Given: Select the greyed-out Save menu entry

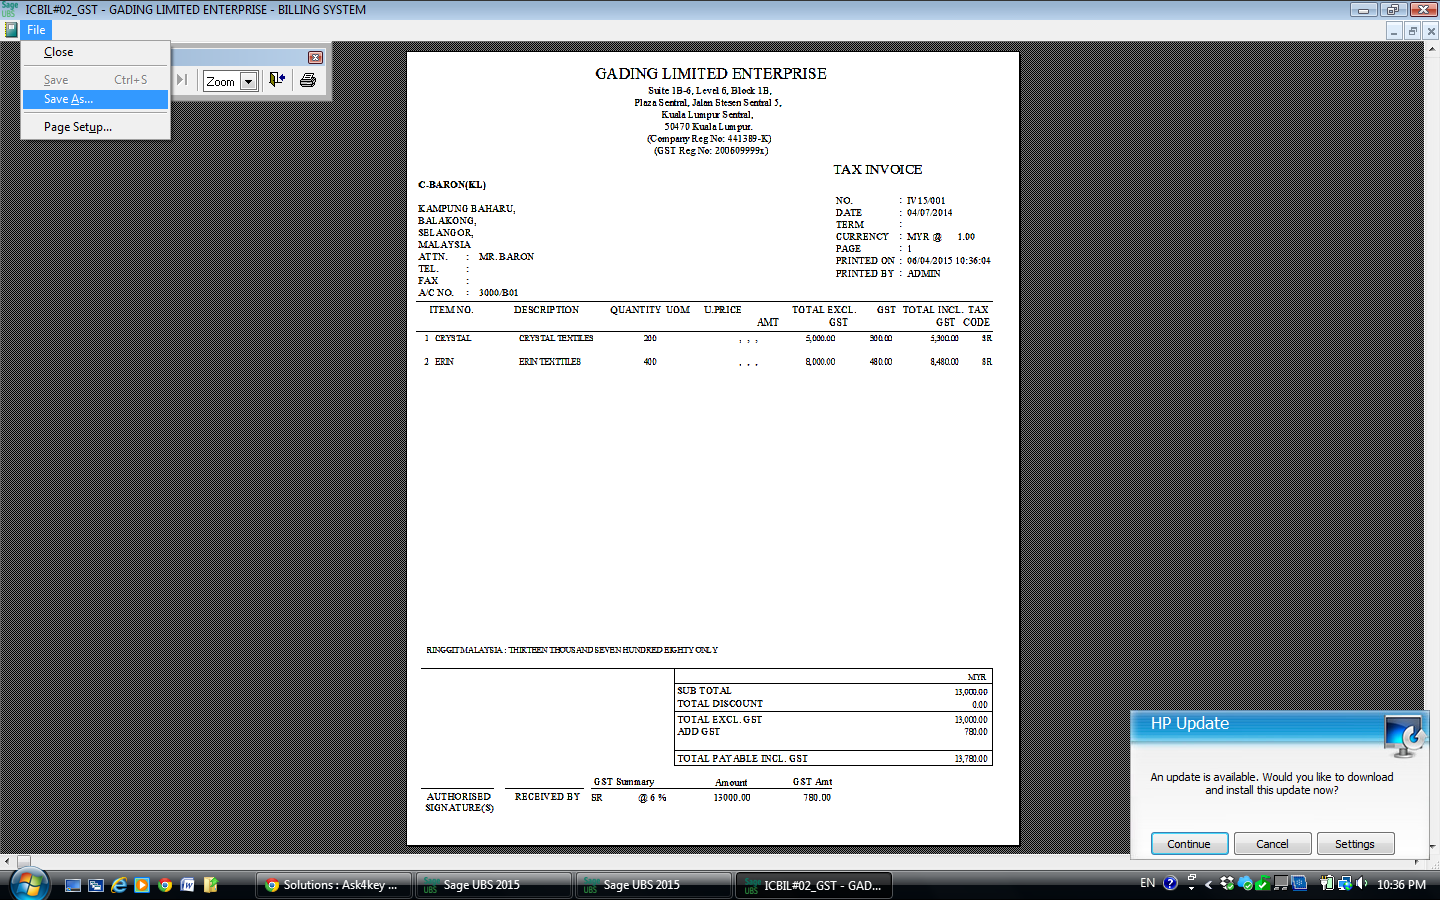Looking at the screenshot, I should (96, 79).
